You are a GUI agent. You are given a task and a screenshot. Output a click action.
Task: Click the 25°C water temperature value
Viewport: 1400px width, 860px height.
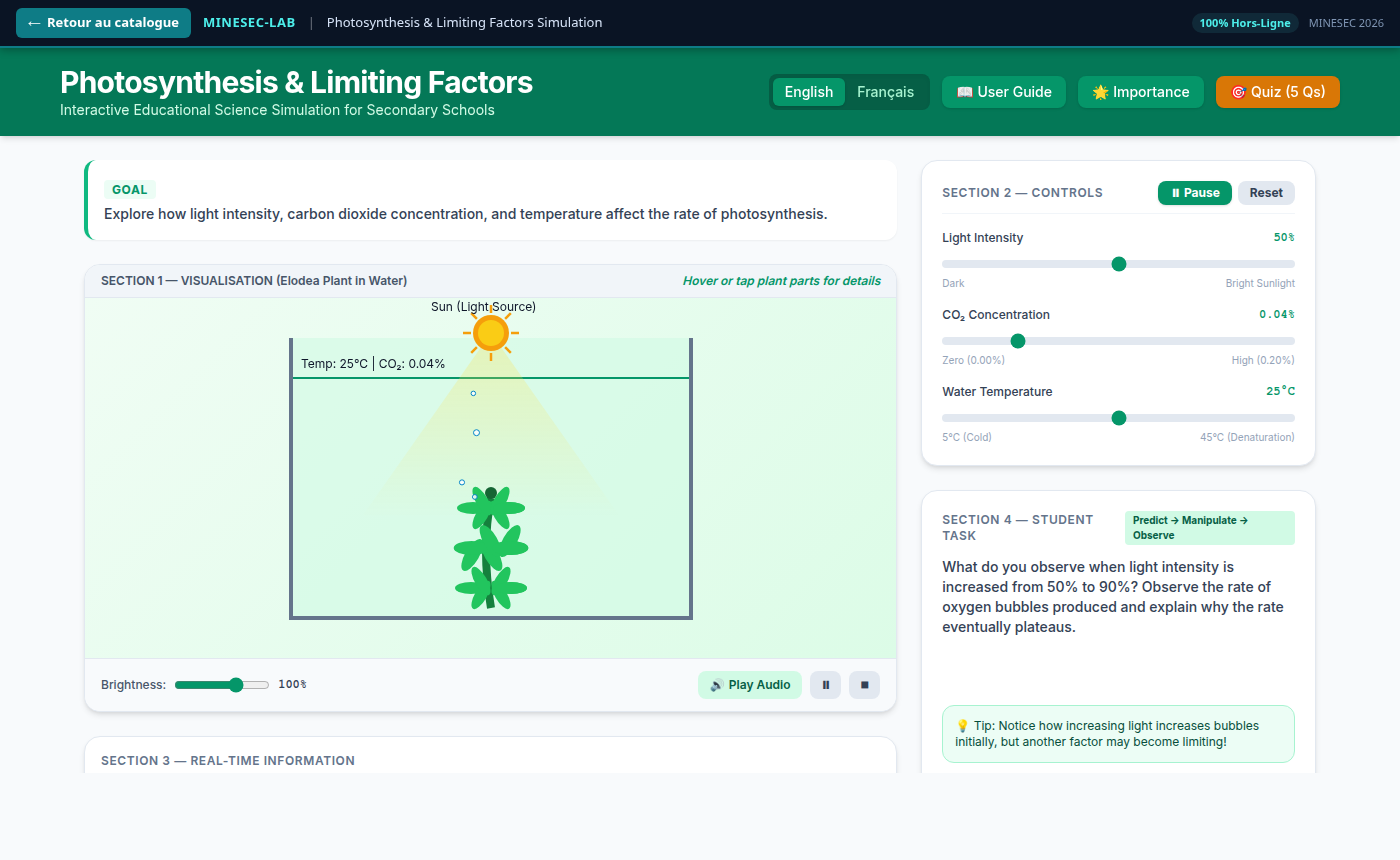pyautogui.click(x=1281, y=392)
